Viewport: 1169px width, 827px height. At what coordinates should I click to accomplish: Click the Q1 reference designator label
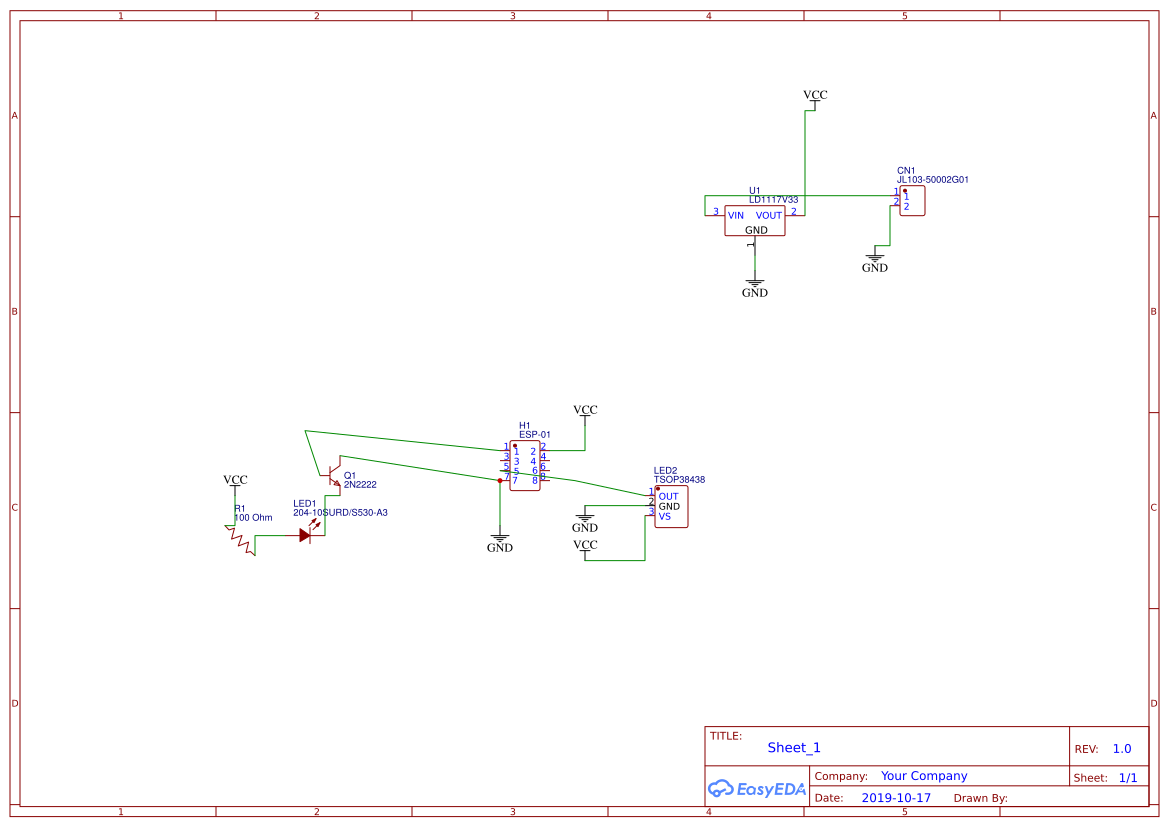pos(349,476)
